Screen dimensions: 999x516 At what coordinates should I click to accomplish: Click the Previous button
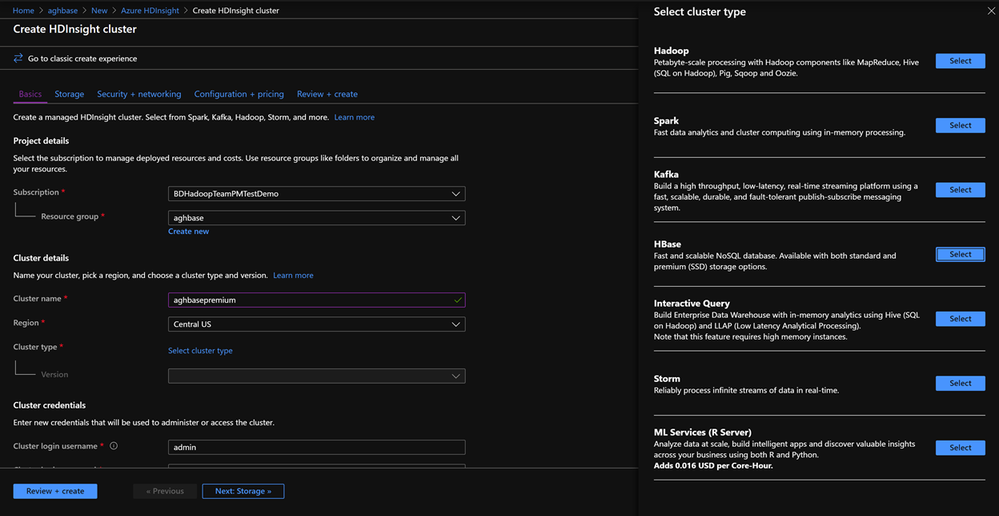(x=165, y=491)
